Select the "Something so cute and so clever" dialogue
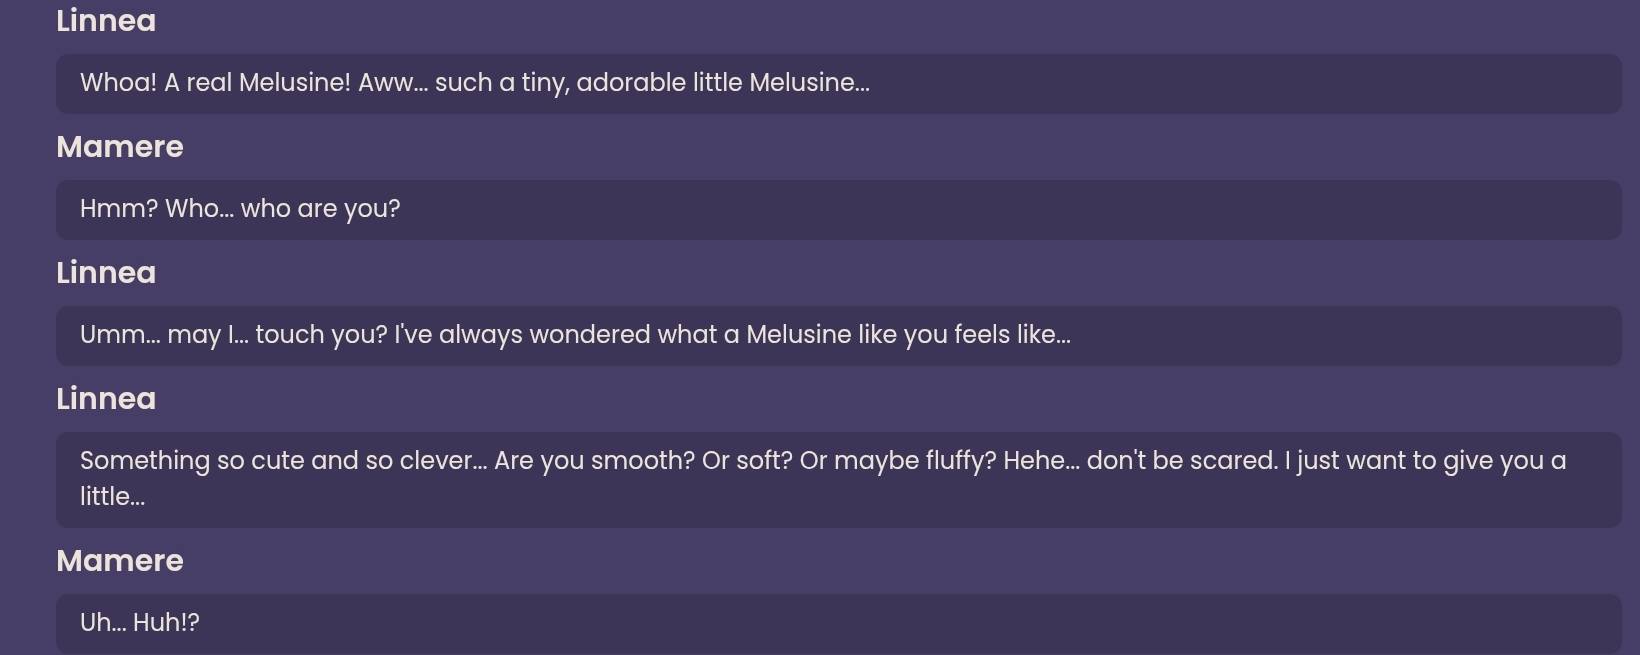 pyautogui.click(x=838, y=480)
